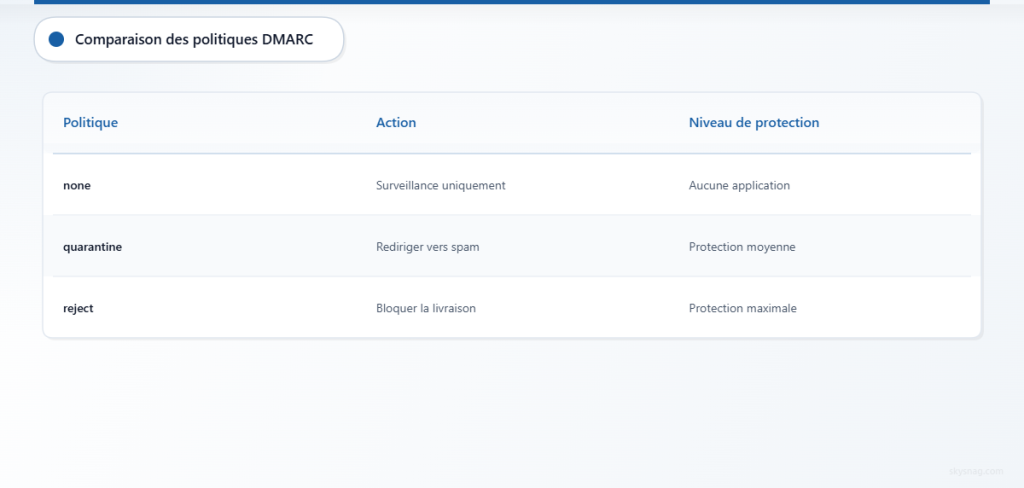The width and height of the screenshot is (1024, 488).
Task: Click the 'Comparaison des politiques DMARC' heading pill
Action: click(189, 39)
